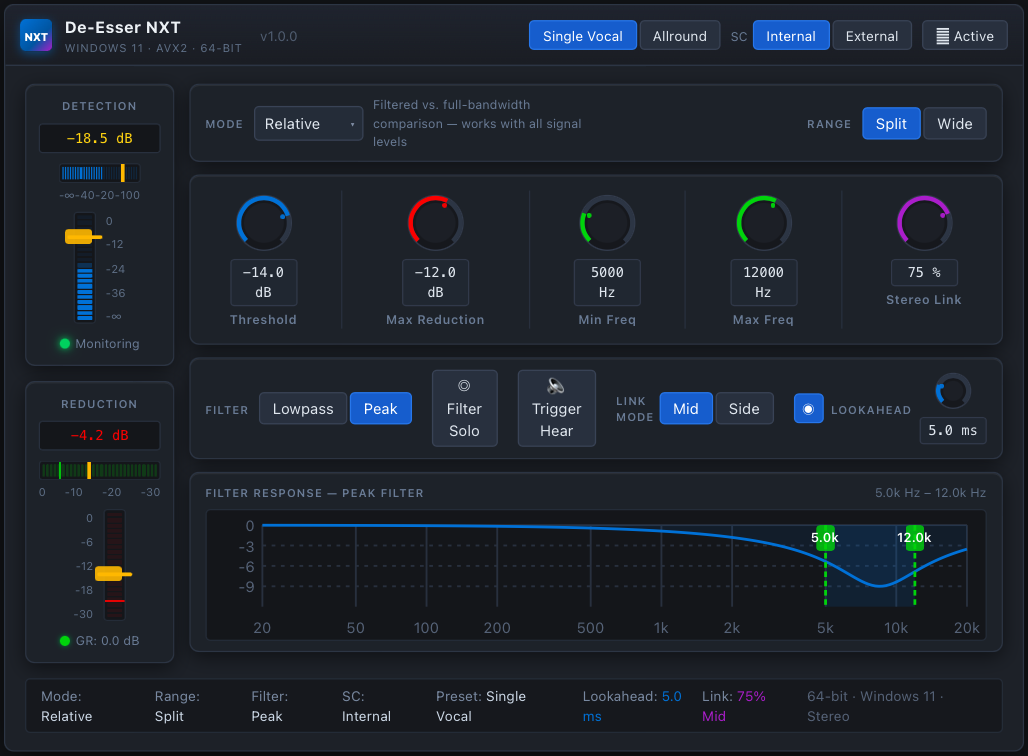
Task: Click the purple Stereo Link knob
Action: [924, 222]
